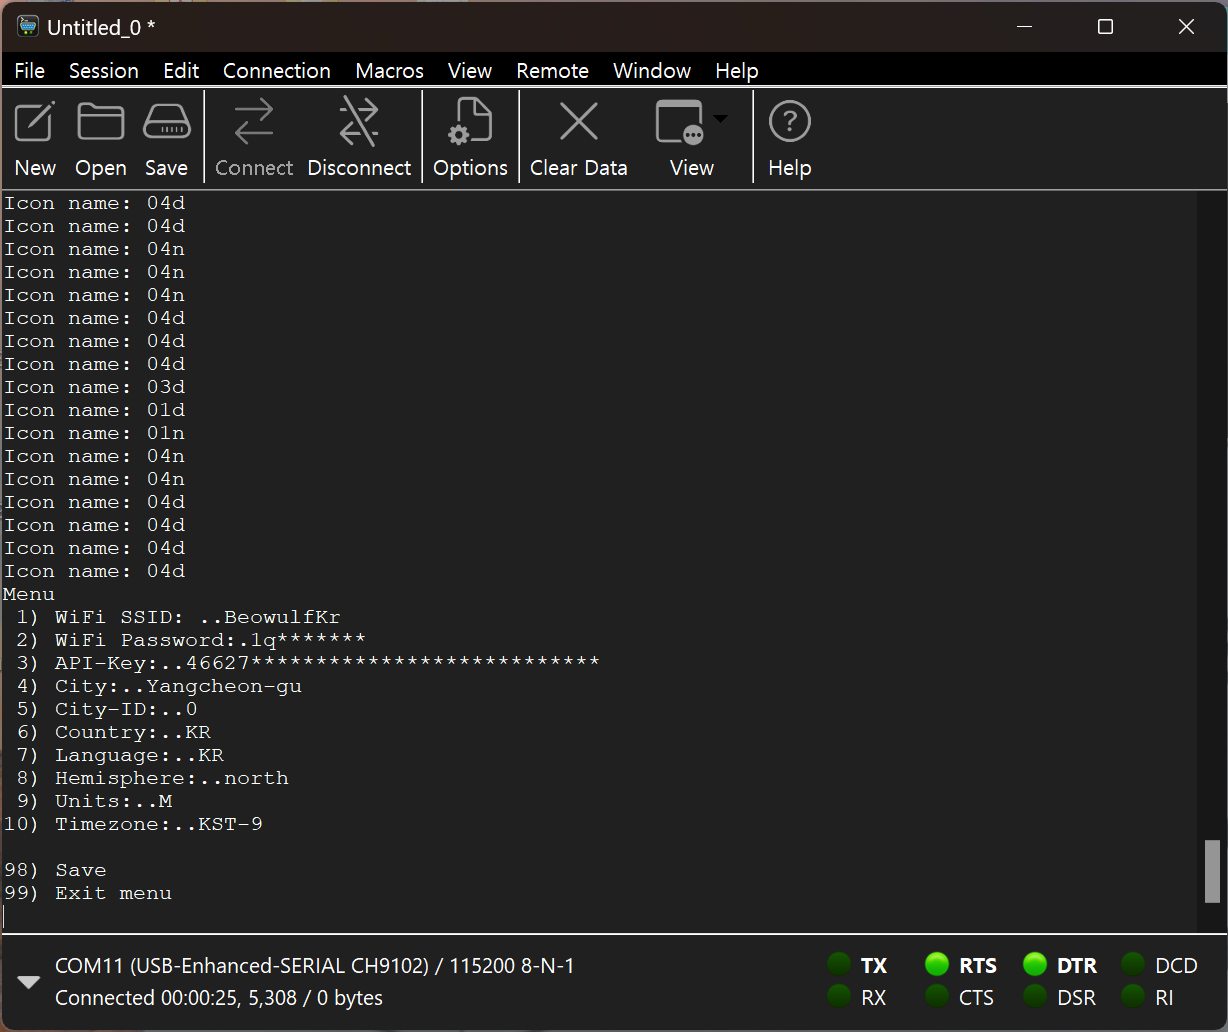This screenshot has height=1032, width=1228.
Task: Open the Session menu
Action: pyautogui.click(x=104, y=71)
